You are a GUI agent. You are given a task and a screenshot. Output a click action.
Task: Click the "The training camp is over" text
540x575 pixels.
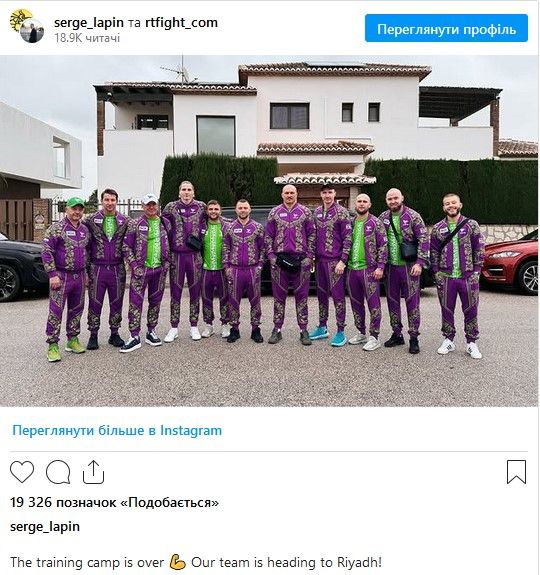[87, 562]
